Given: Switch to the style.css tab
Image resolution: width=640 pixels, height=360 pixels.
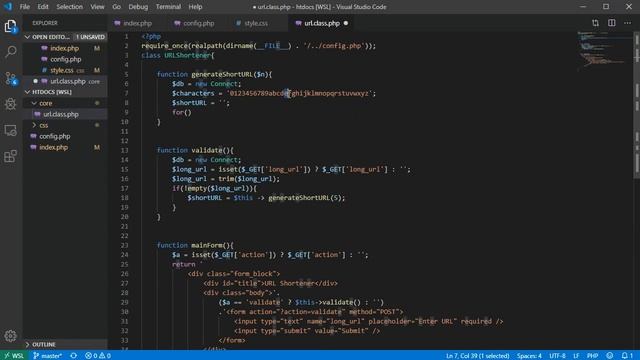Looking at the screenshot, I should coord(256,23).
